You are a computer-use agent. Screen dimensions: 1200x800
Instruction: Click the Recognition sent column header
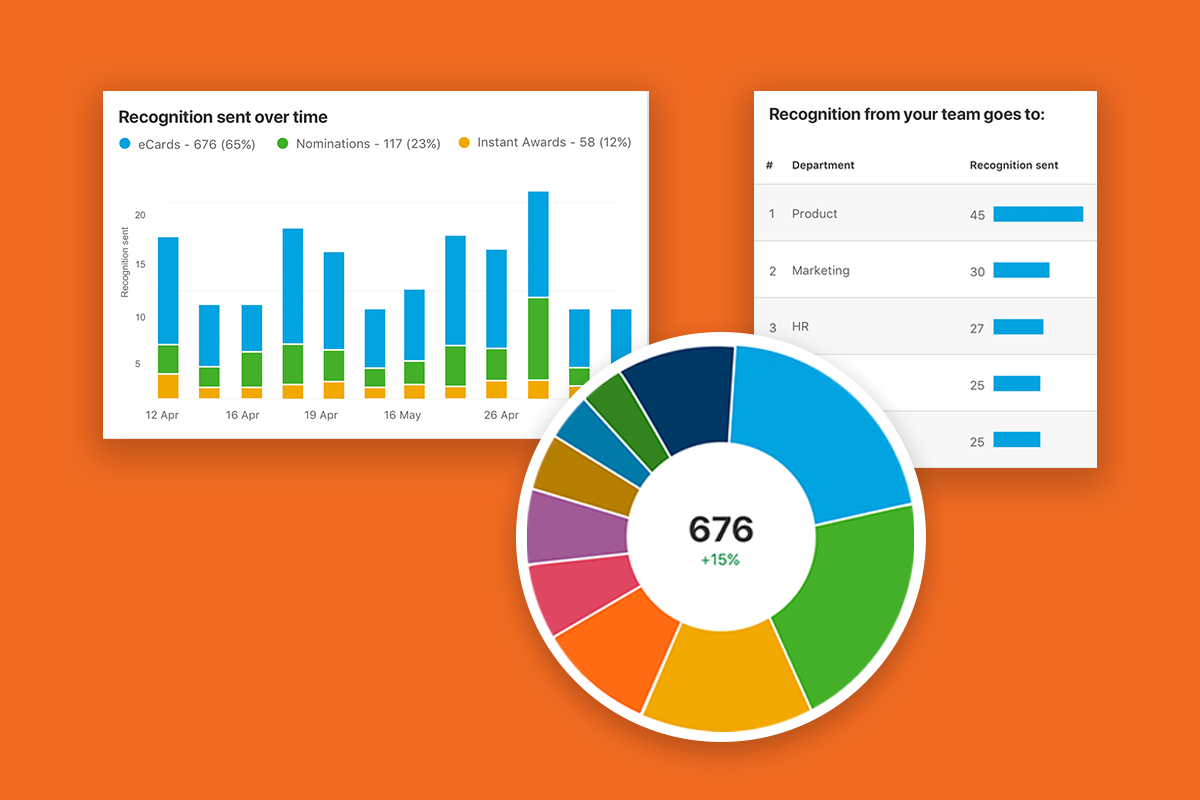coord(1014,165)
